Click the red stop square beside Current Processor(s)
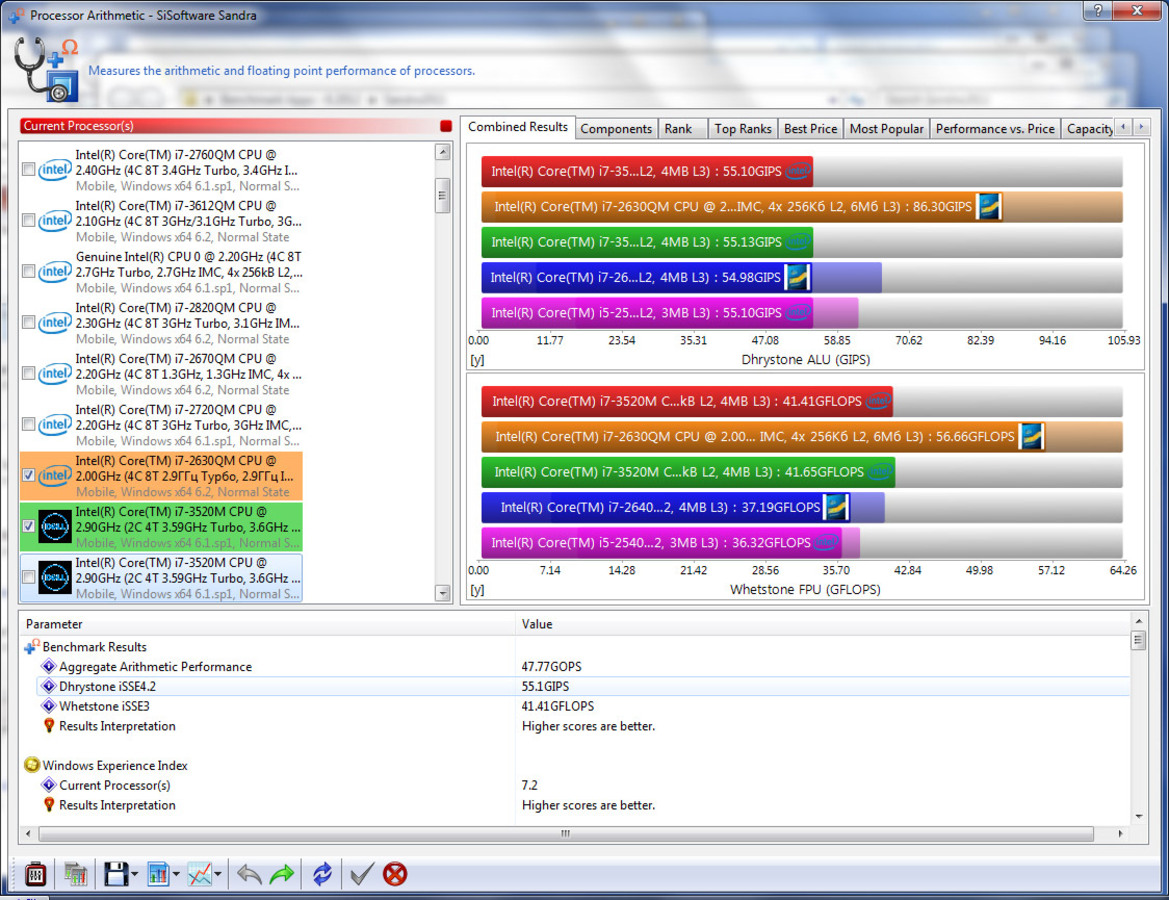1169x900 pixels. coord(446,126)
